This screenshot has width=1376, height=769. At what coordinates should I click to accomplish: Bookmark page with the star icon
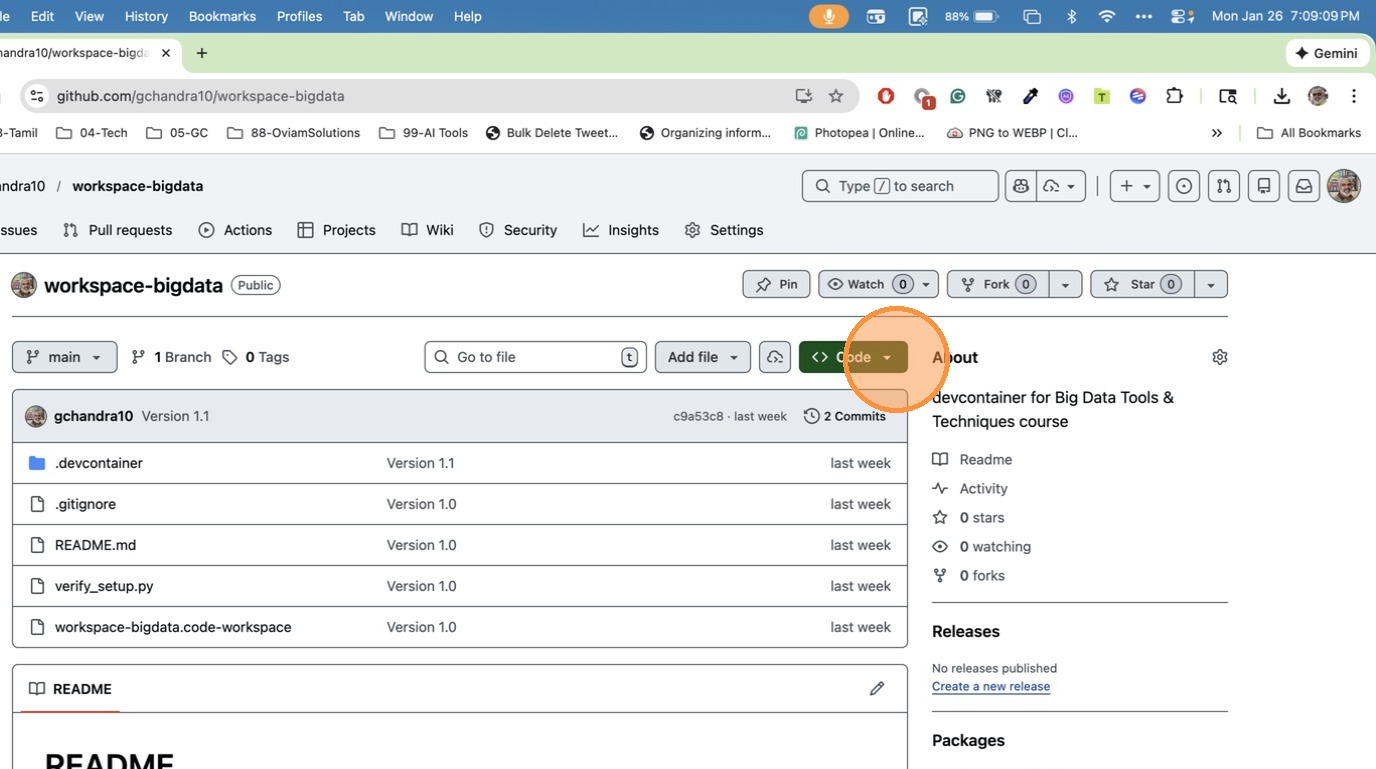tap(836, 96)
